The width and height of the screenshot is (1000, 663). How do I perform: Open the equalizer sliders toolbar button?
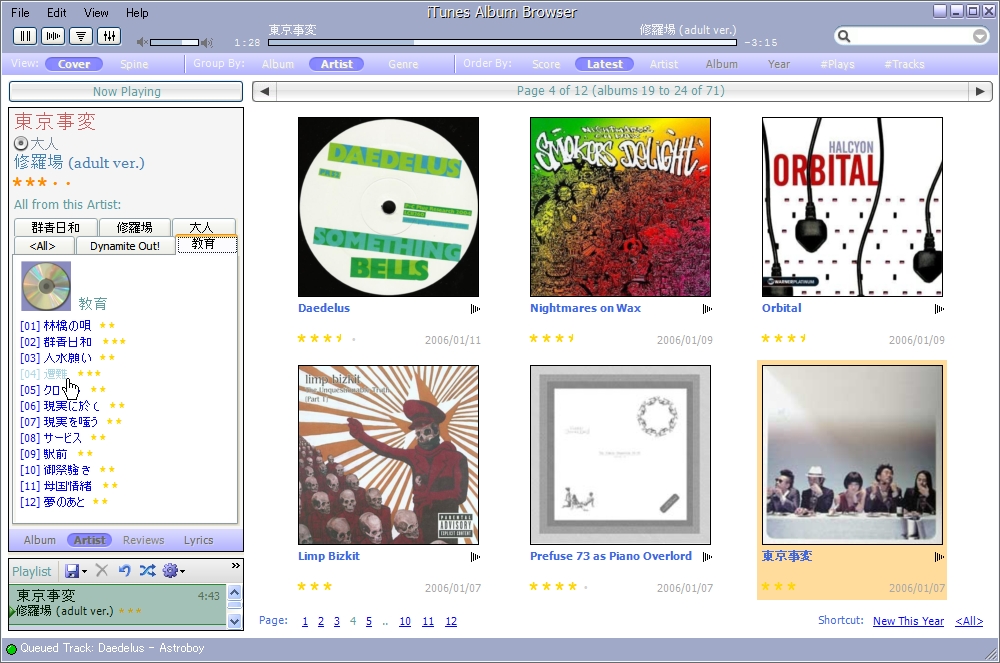point(109,36)
